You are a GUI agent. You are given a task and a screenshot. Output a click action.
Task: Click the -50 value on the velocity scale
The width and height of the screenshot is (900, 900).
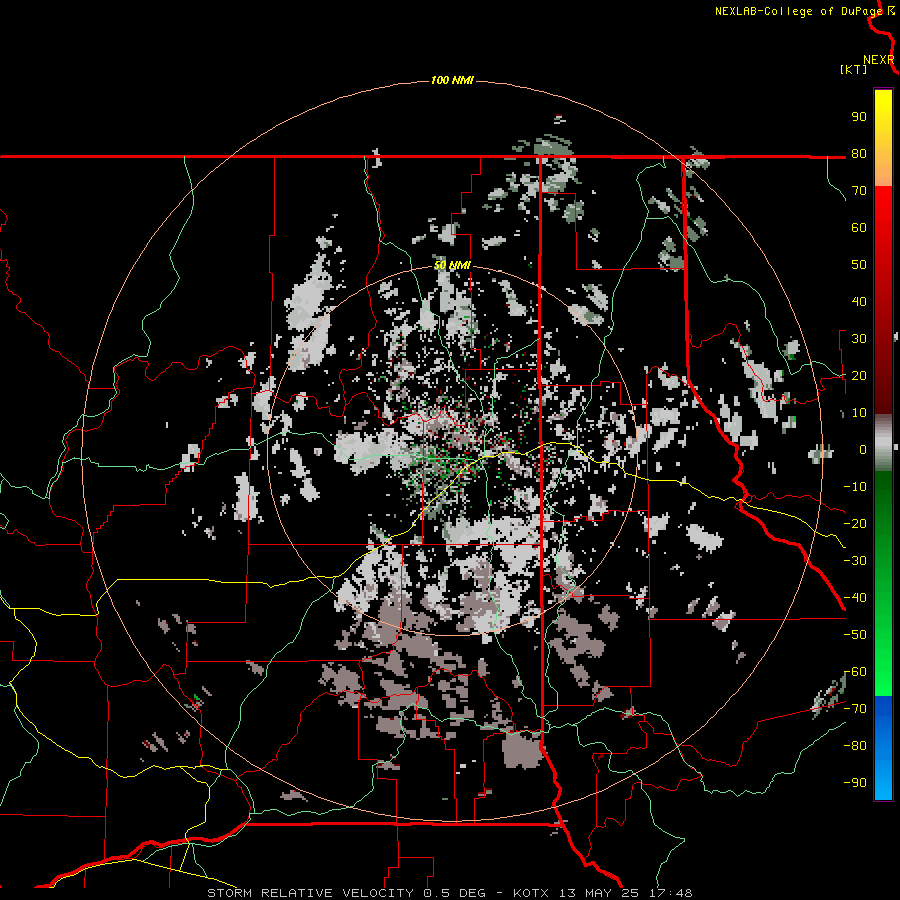[855, 635]
